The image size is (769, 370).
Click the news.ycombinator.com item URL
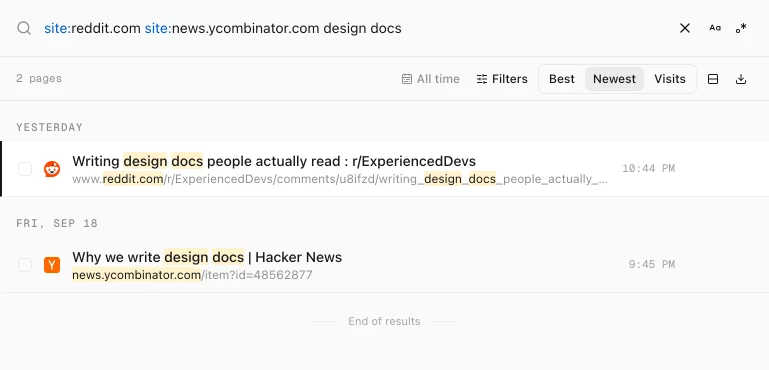coord(192,275)
